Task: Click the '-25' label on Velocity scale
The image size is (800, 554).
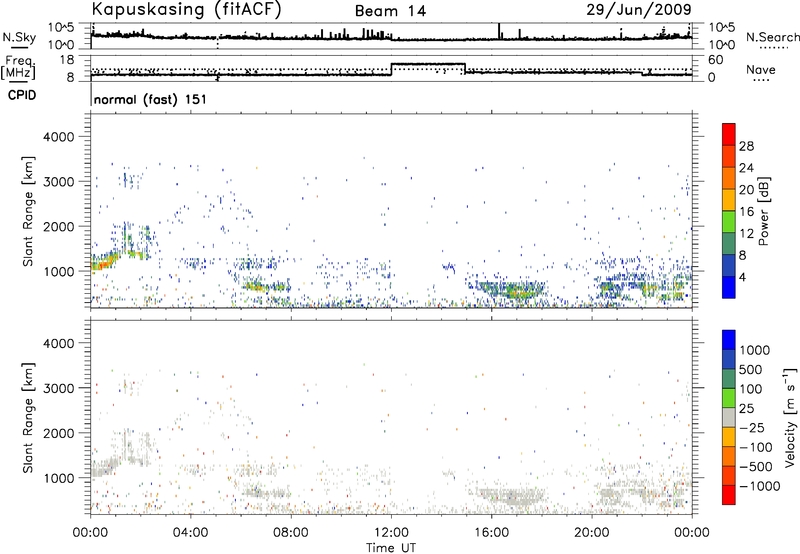Action: [752, 428]
